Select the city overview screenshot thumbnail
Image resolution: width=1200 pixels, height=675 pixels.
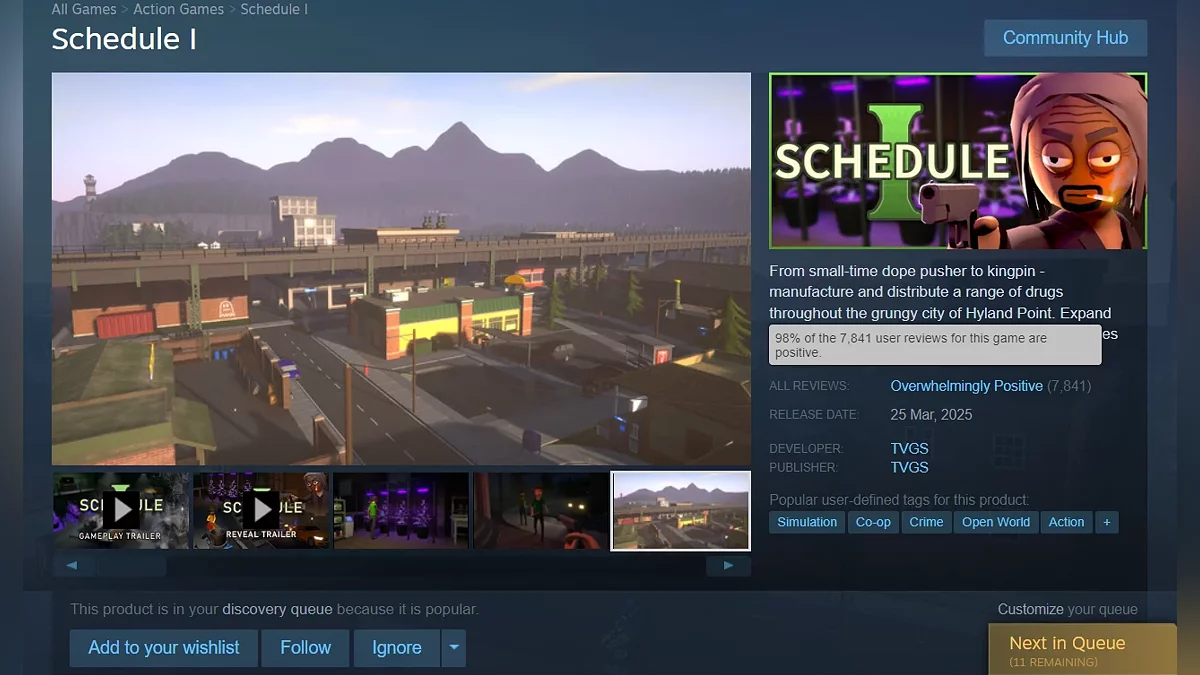tap(680, 510)
